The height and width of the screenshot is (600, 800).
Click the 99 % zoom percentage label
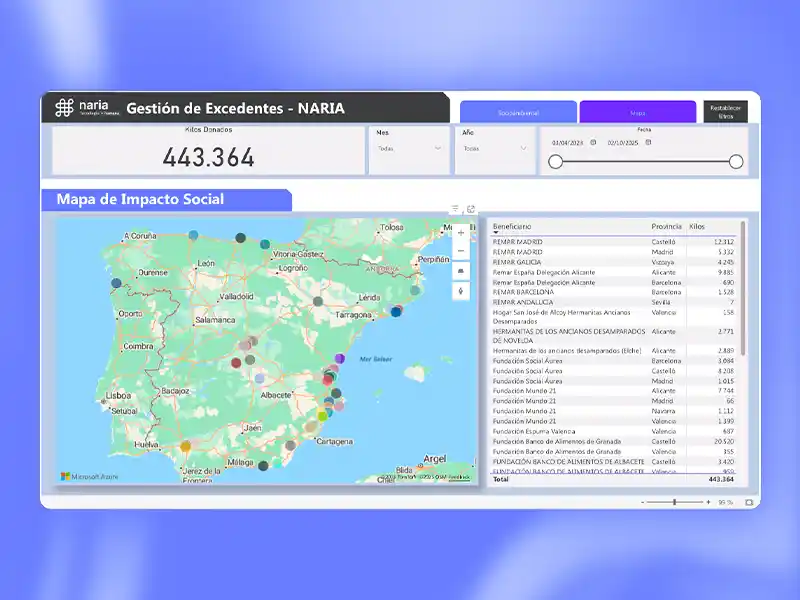click(726, 503)
